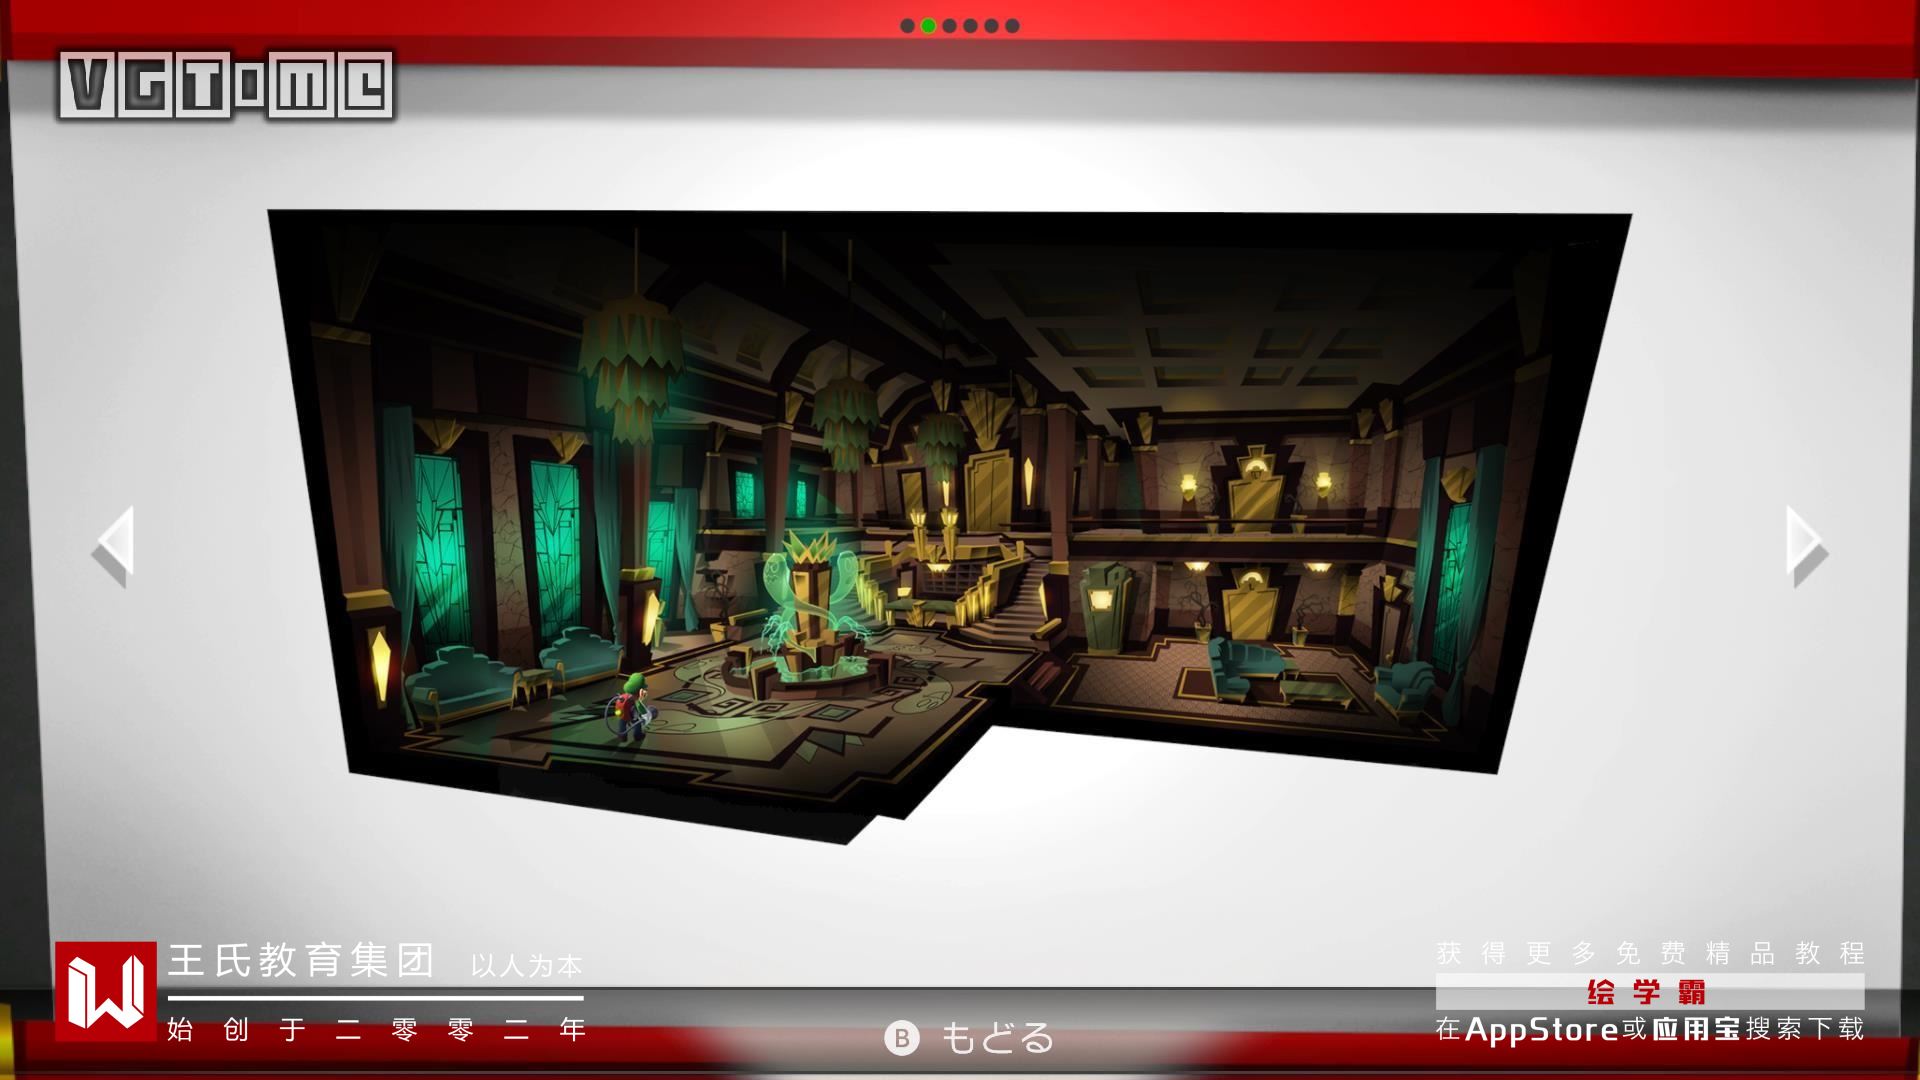1920x1080 pixels.
Task: Click the 王氏教育集团 title text
Action: [301, 961]
